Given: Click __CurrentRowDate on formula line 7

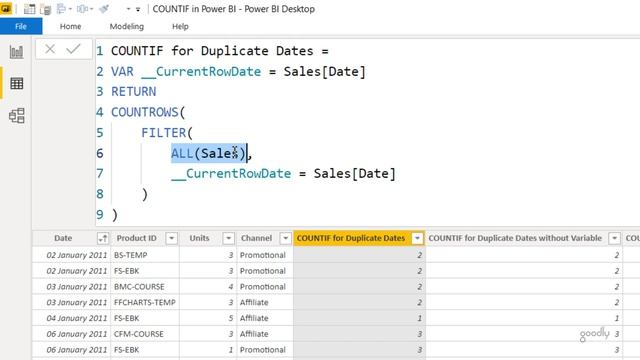Looking at the screenshot, I should 231,174.
